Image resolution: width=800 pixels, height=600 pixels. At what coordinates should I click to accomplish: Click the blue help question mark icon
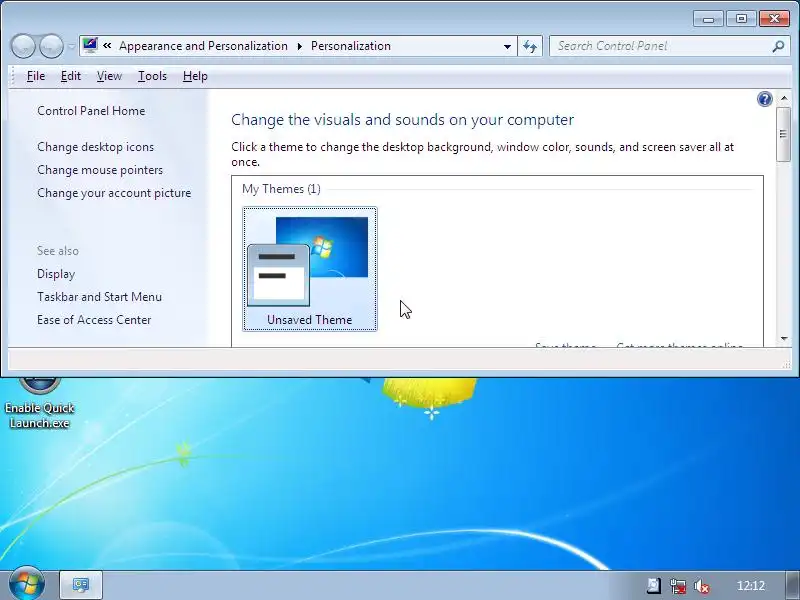[764, 99]
